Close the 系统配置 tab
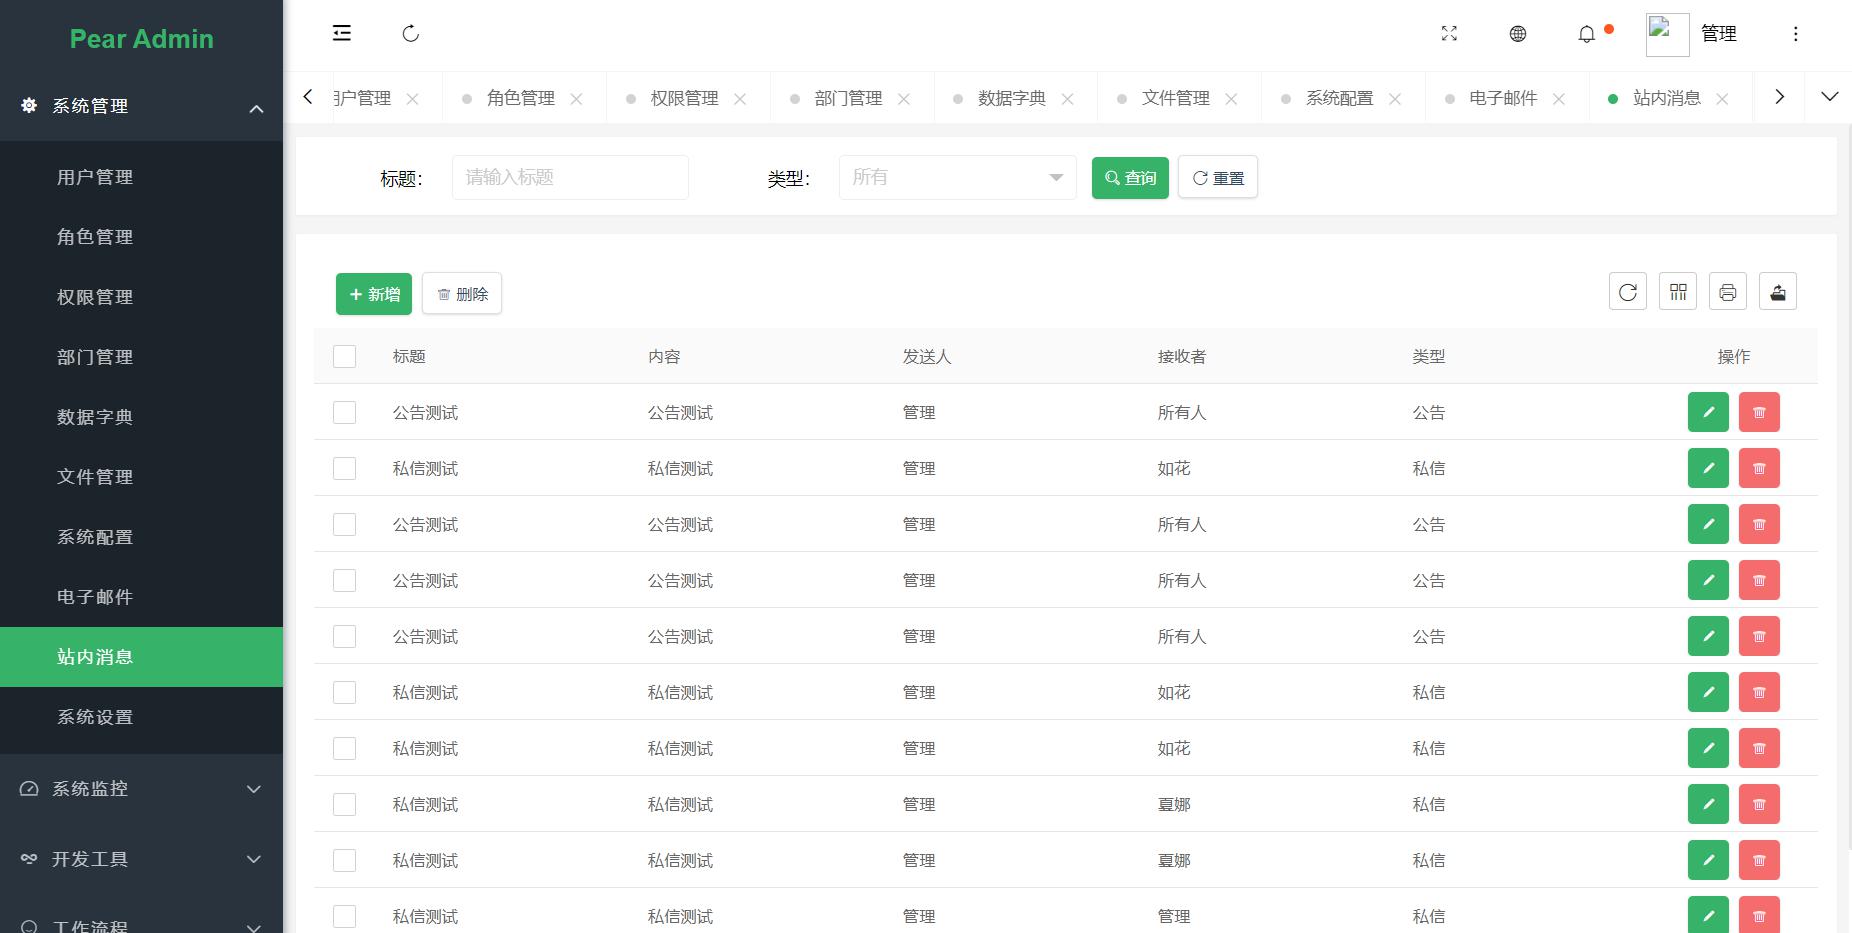The height and width of the screenshot is (933, 1852). tap(1395, 99)
